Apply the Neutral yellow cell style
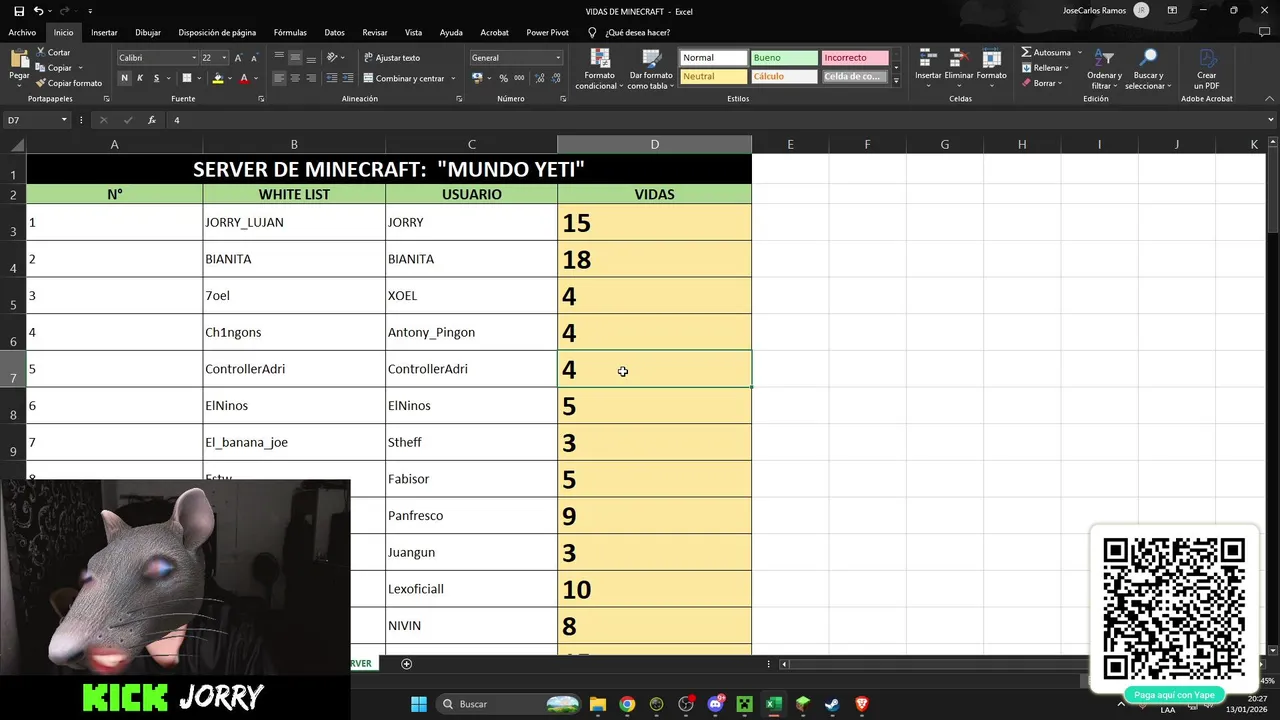This screenshot has height=720, width=1280. click(x=713, y=77)
